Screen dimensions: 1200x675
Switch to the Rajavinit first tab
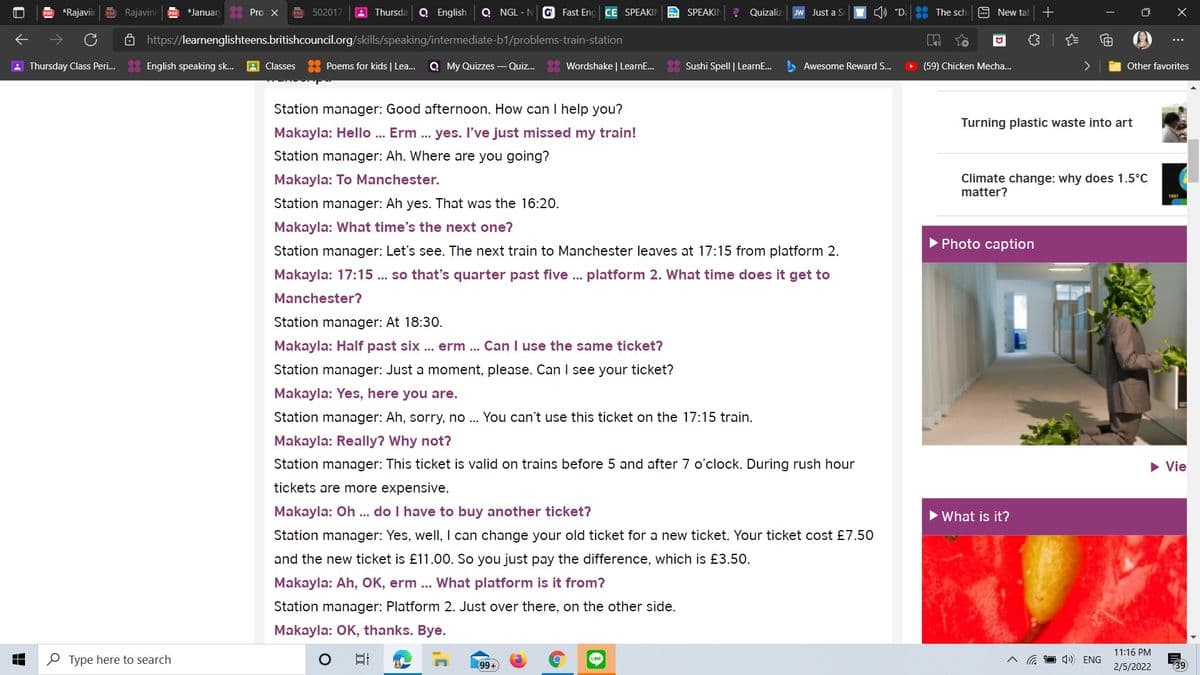pyautogui.click(x=68, y=12)
